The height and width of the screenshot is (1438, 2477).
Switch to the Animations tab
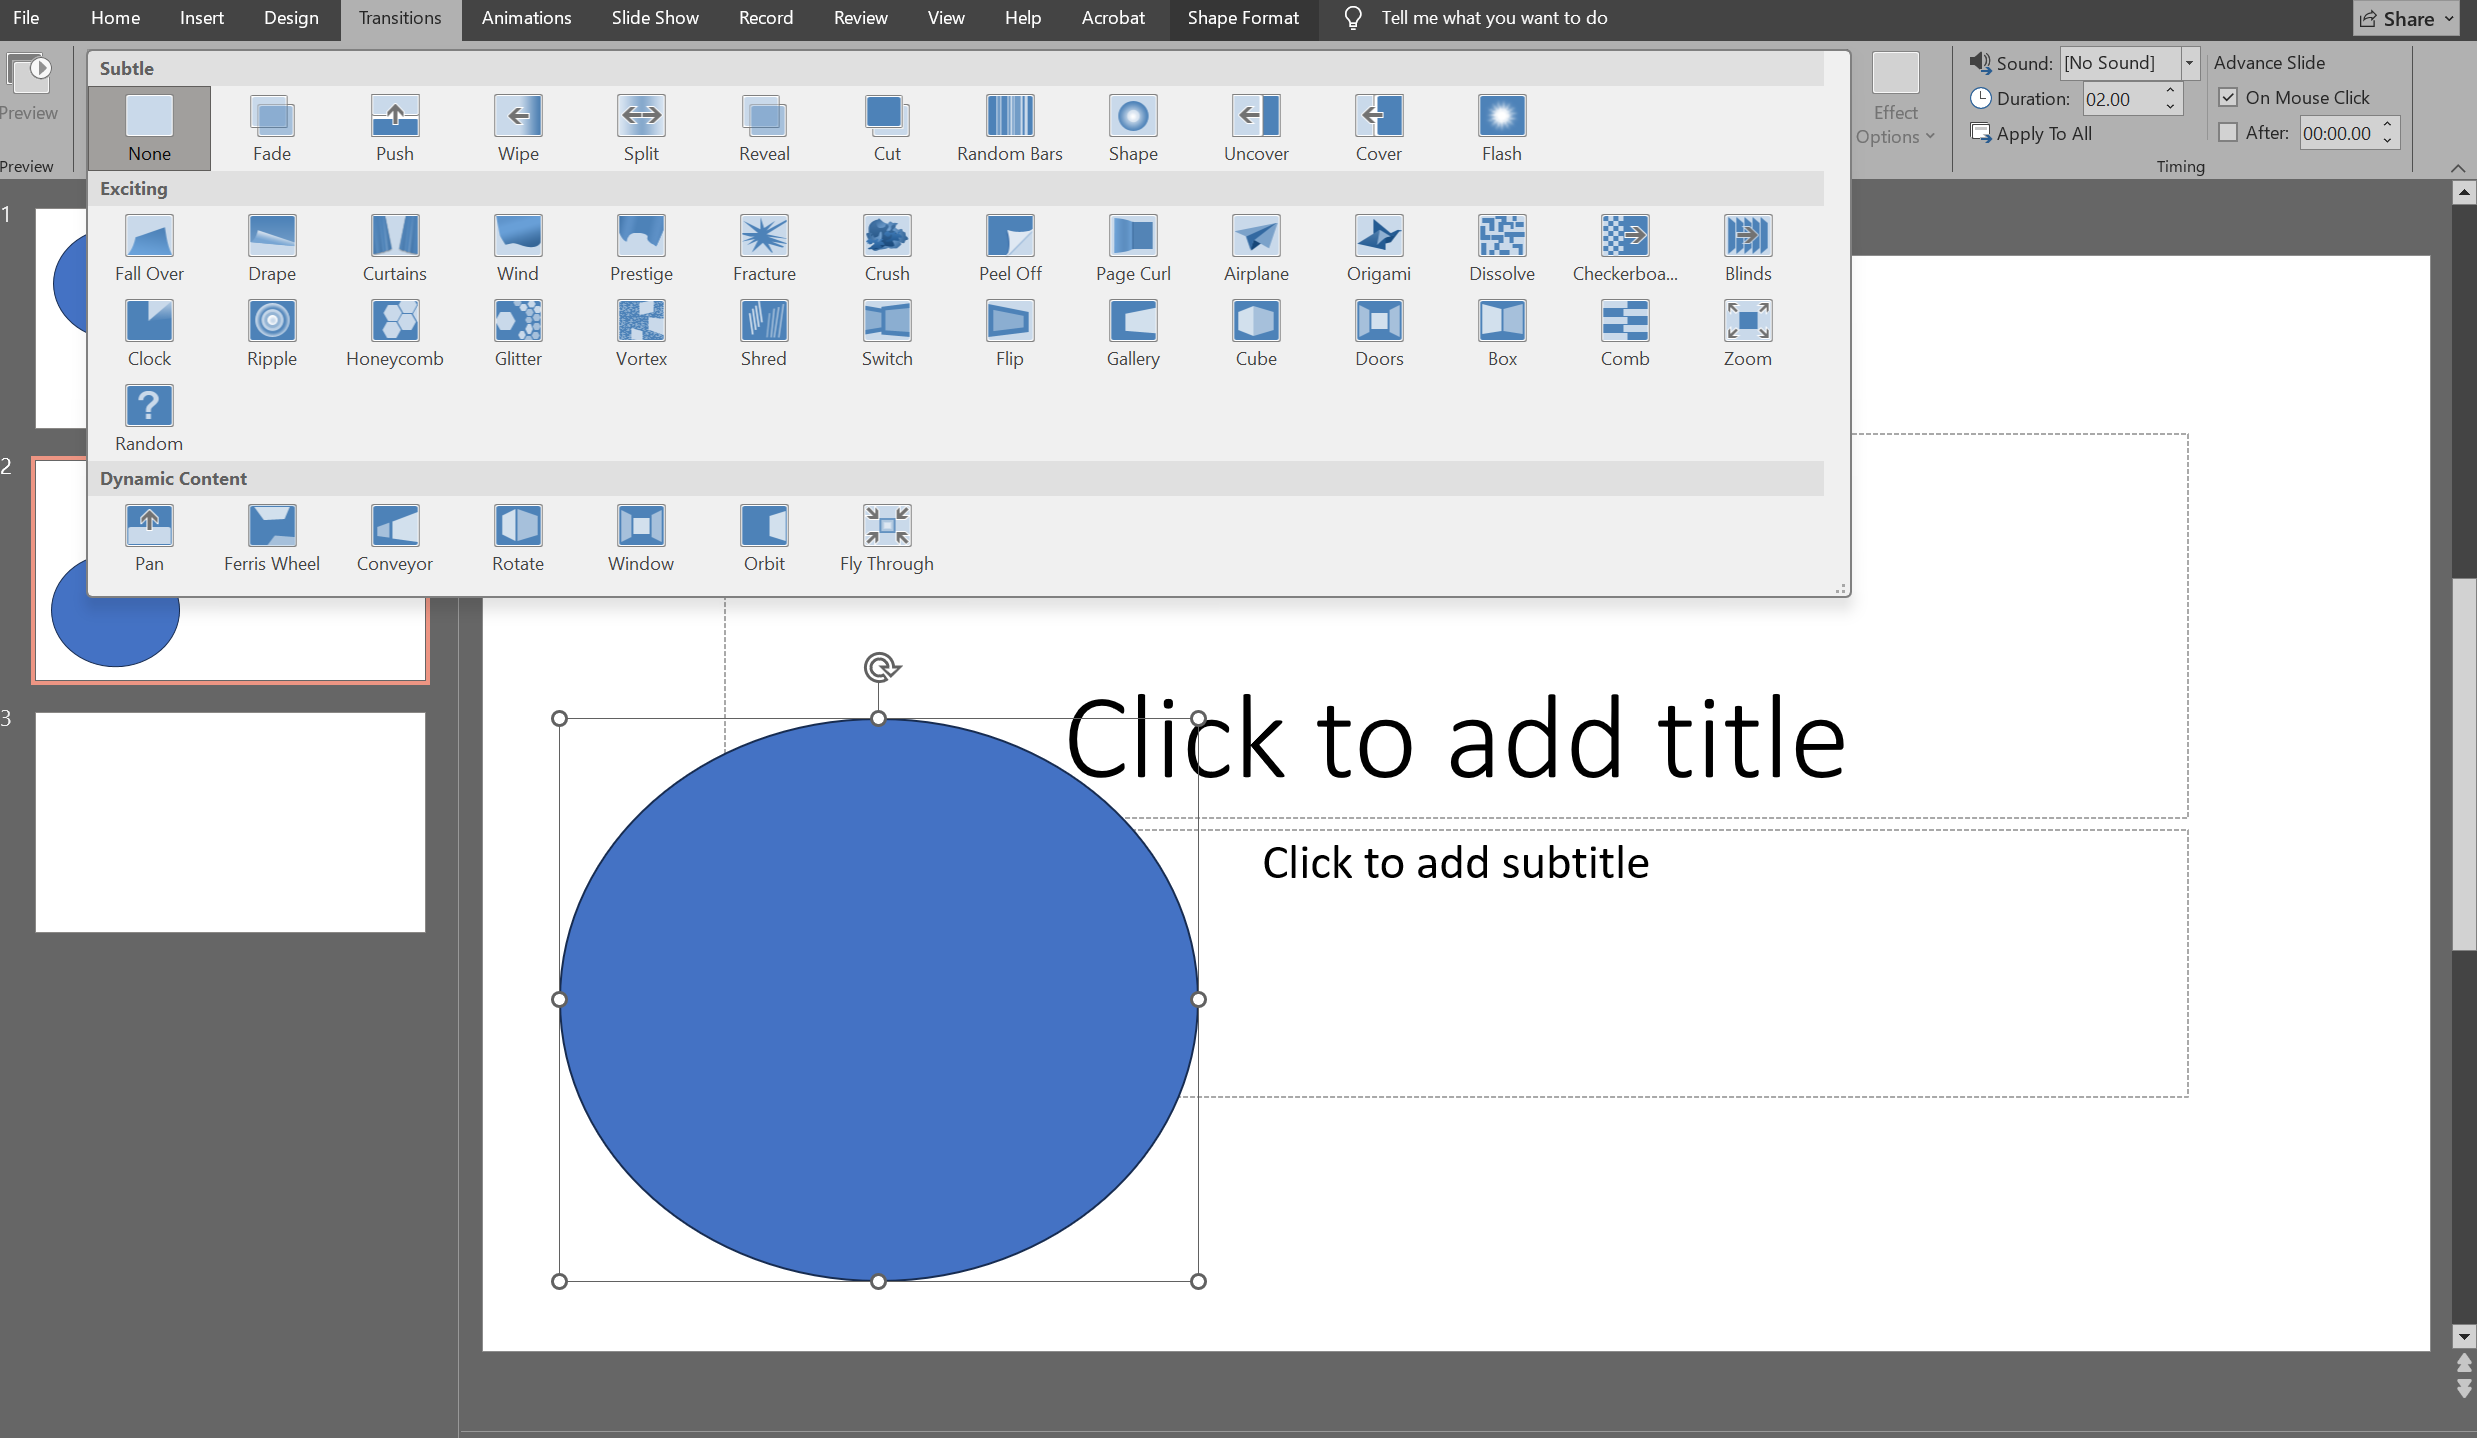[526, 18]
